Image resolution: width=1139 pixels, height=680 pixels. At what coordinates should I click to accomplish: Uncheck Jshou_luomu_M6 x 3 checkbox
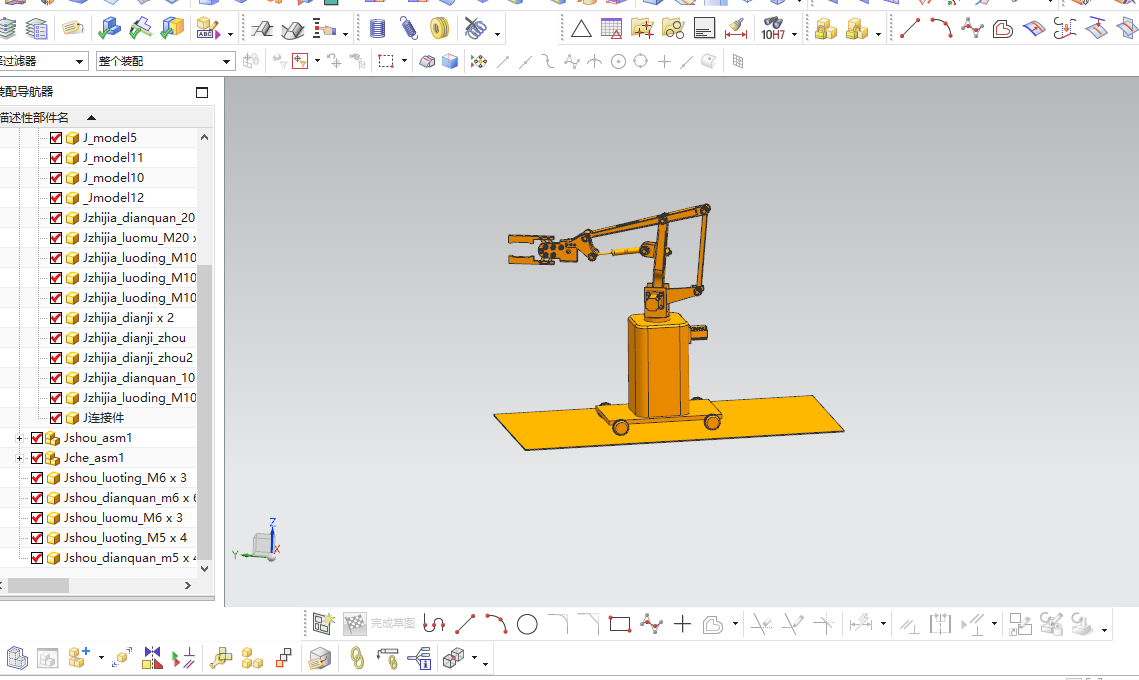(37, 518)
